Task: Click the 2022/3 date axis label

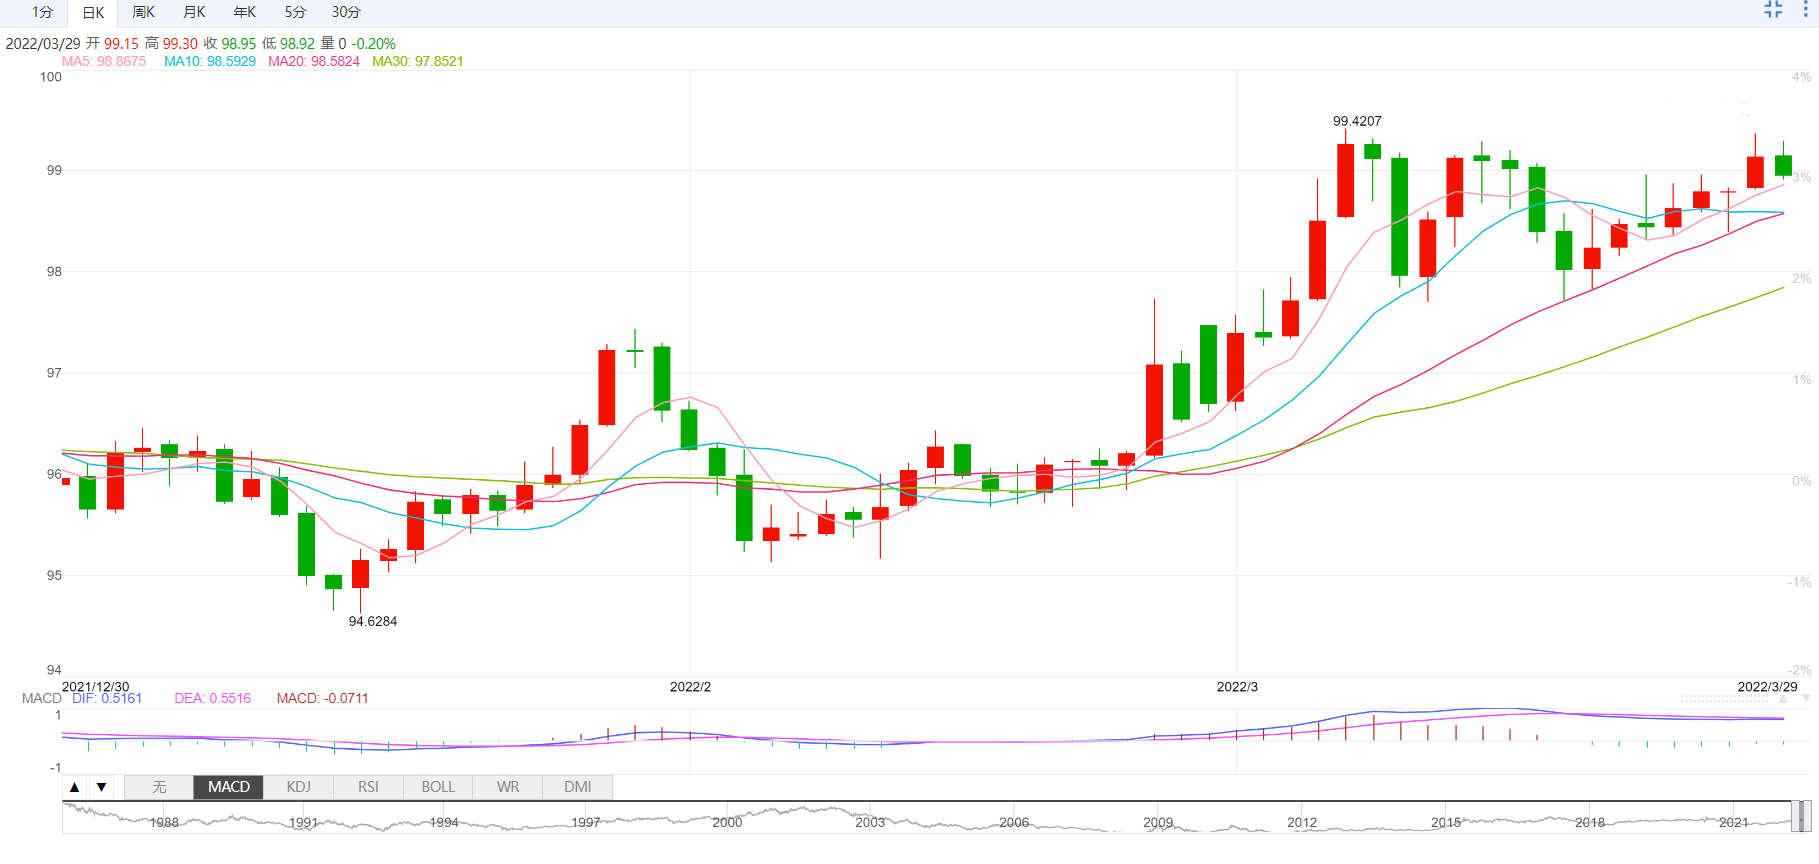Action: point(1237,687)
